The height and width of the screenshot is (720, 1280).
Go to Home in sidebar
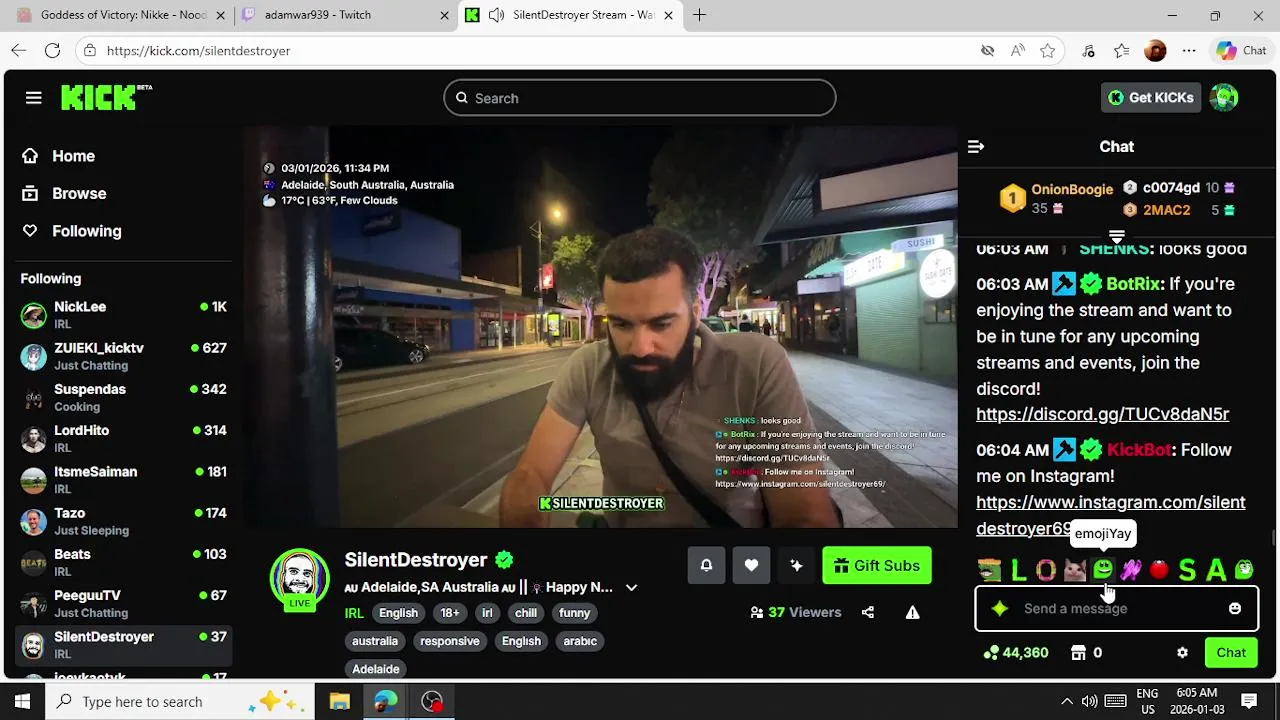tap(59, 156)
